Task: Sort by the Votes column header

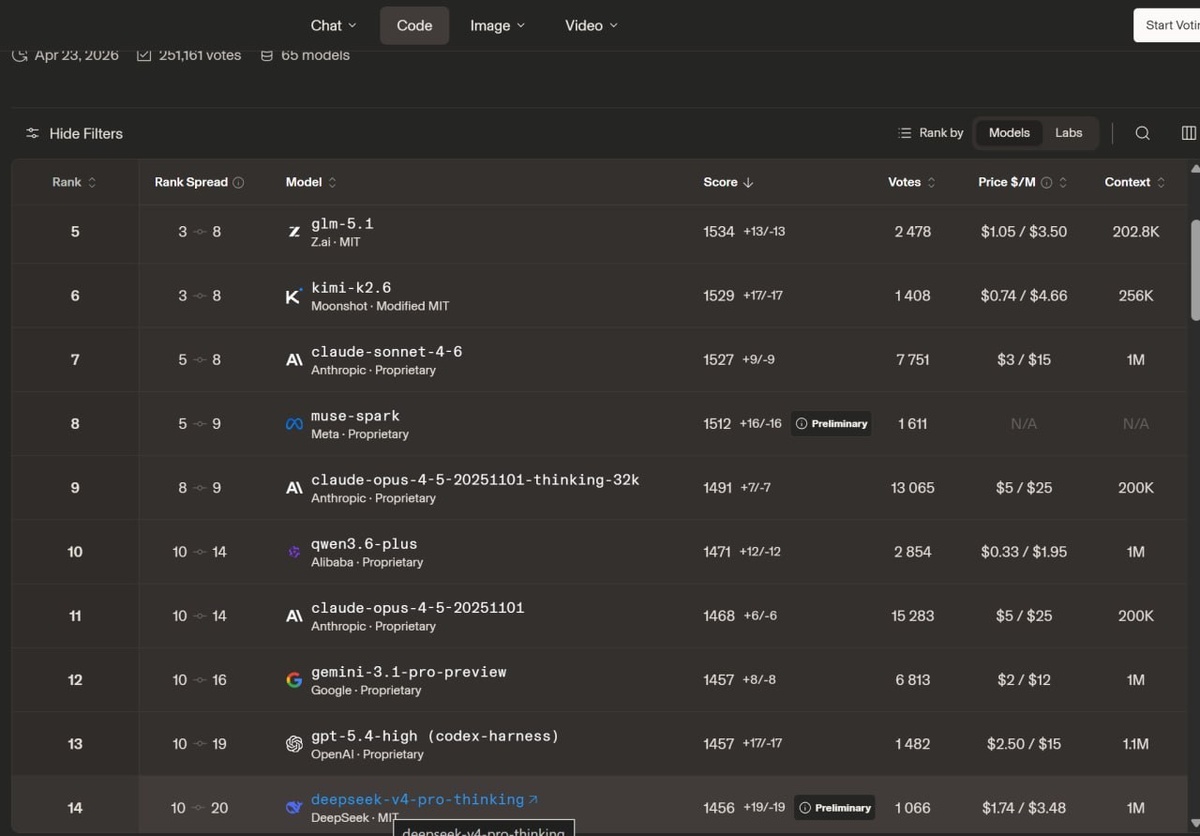Action: click(x=912, y=182)
